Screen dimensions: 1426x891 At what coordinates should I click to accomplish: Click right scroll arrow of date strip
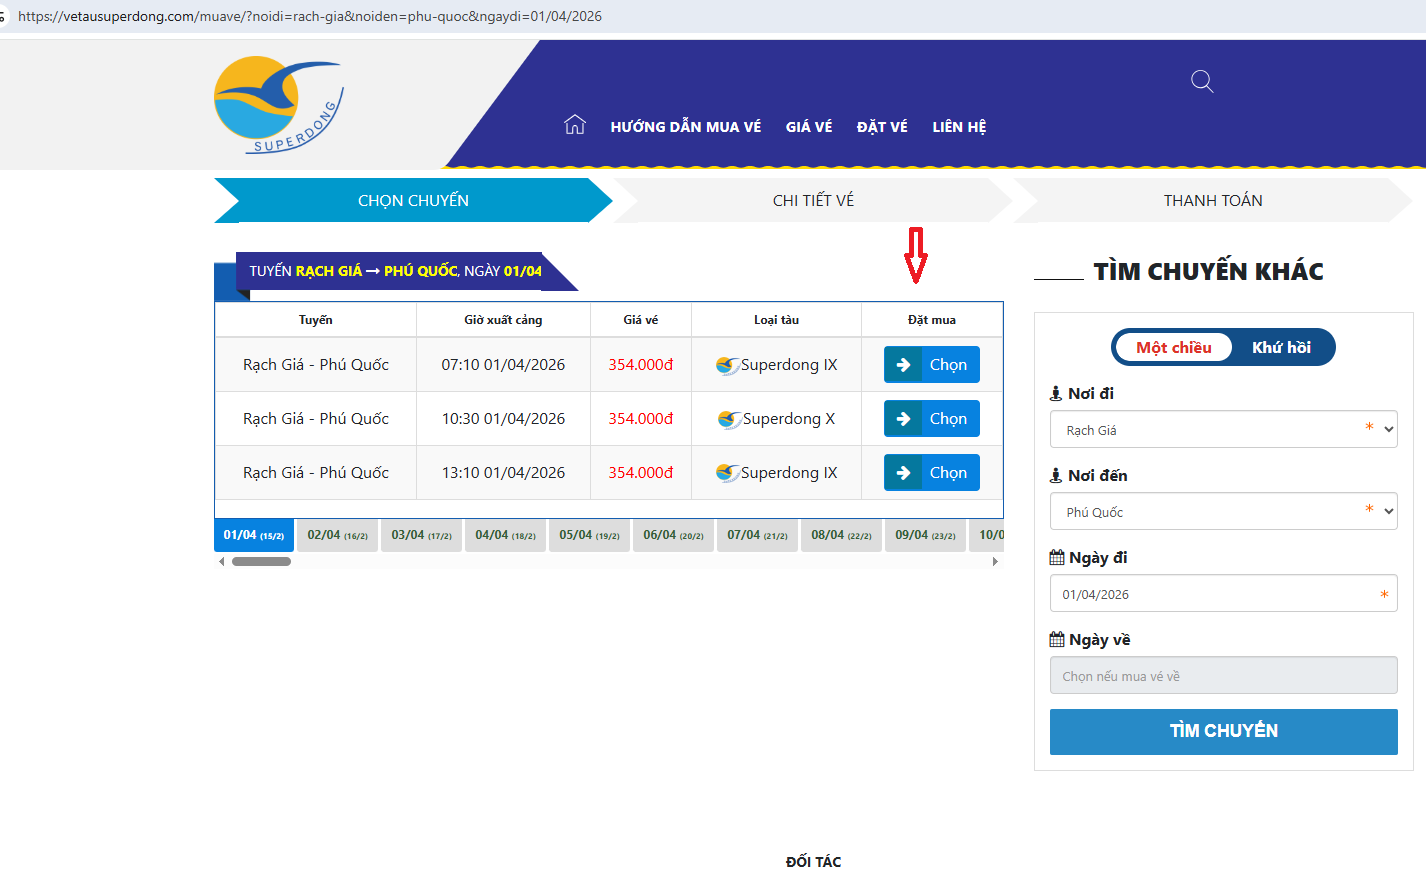point(995,562)
